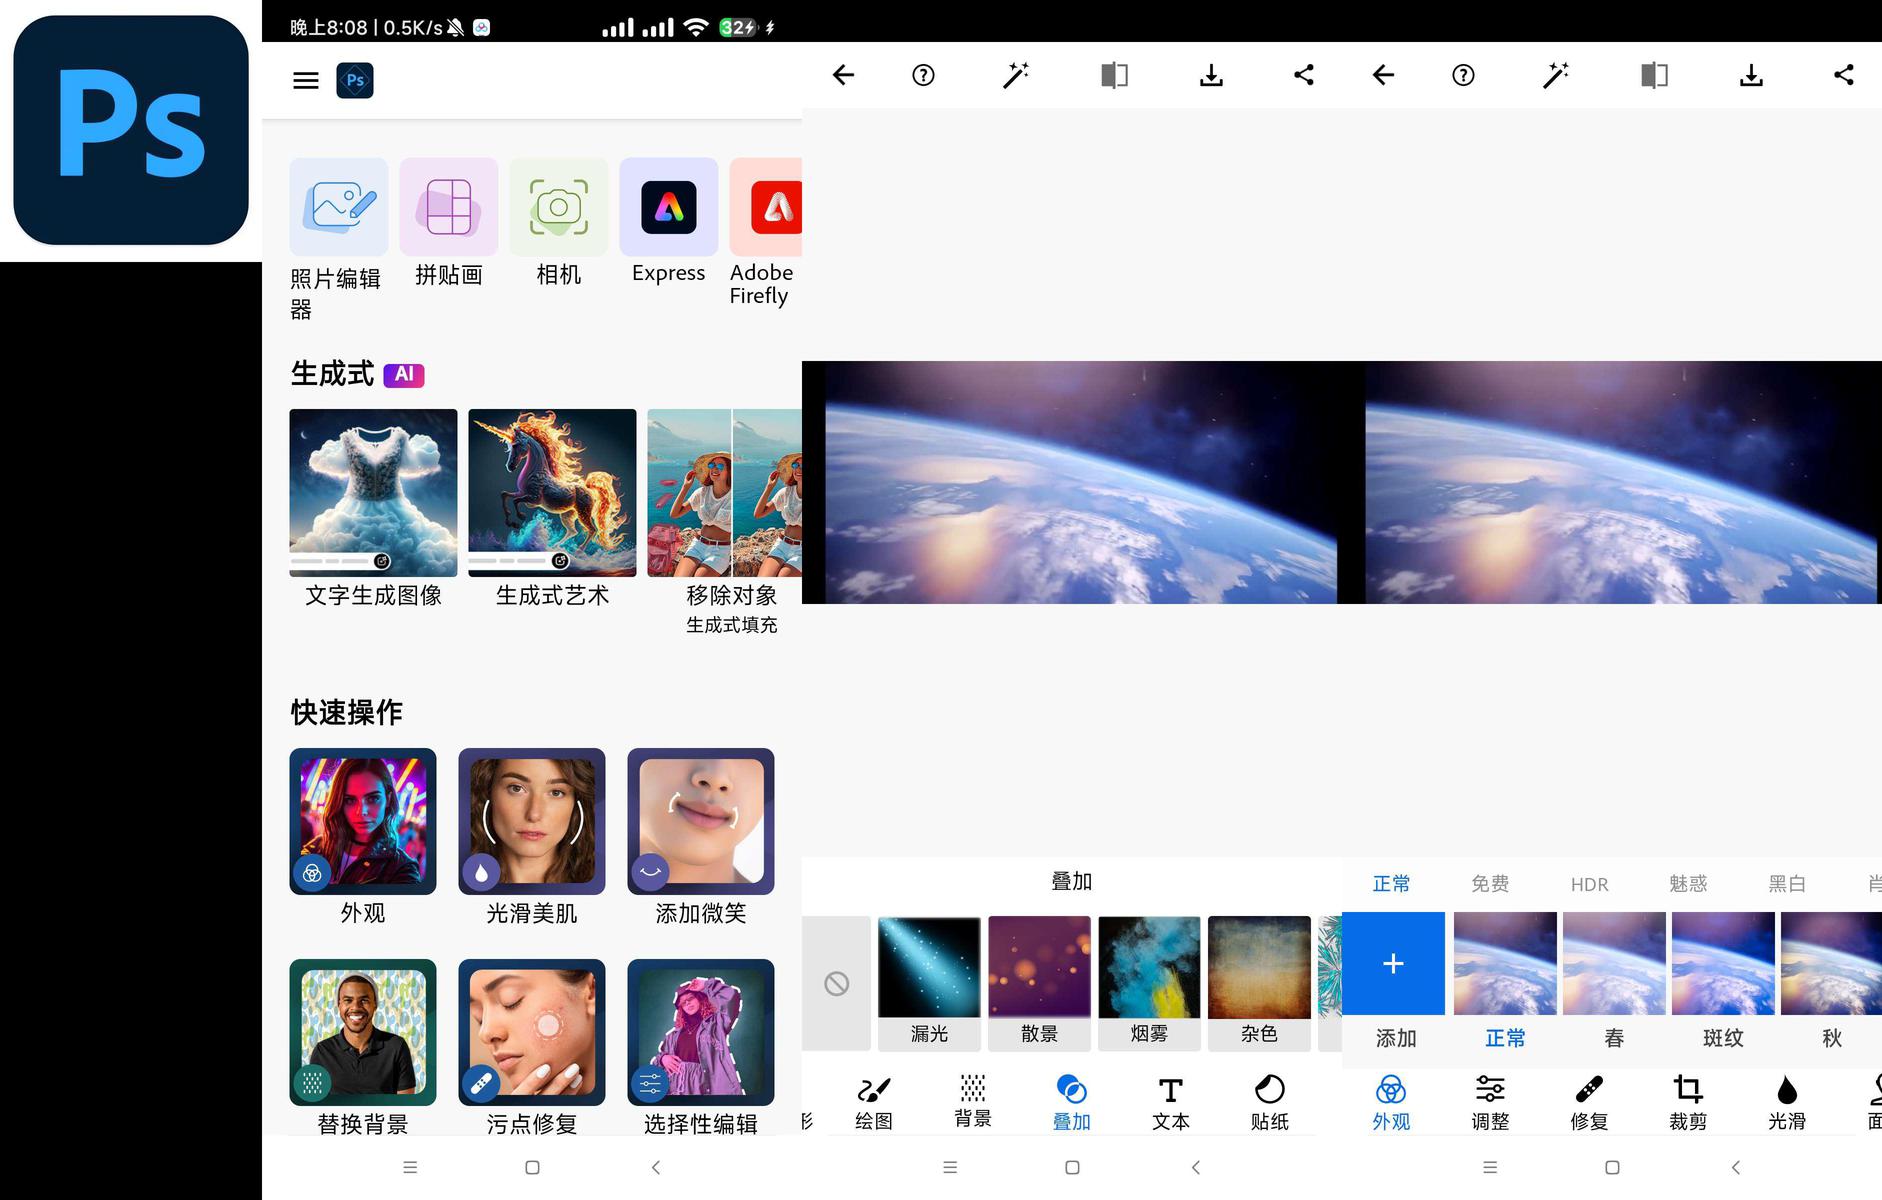Select the 光滑美肌 quick action card
The height and width of the screenshot is (1200, 1882).
point(532,821)
